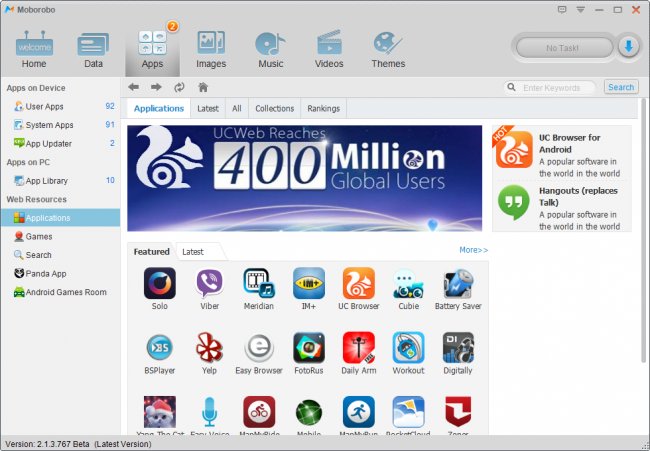
Task: Open the Themes section
Action: click(x=388, y=50)
